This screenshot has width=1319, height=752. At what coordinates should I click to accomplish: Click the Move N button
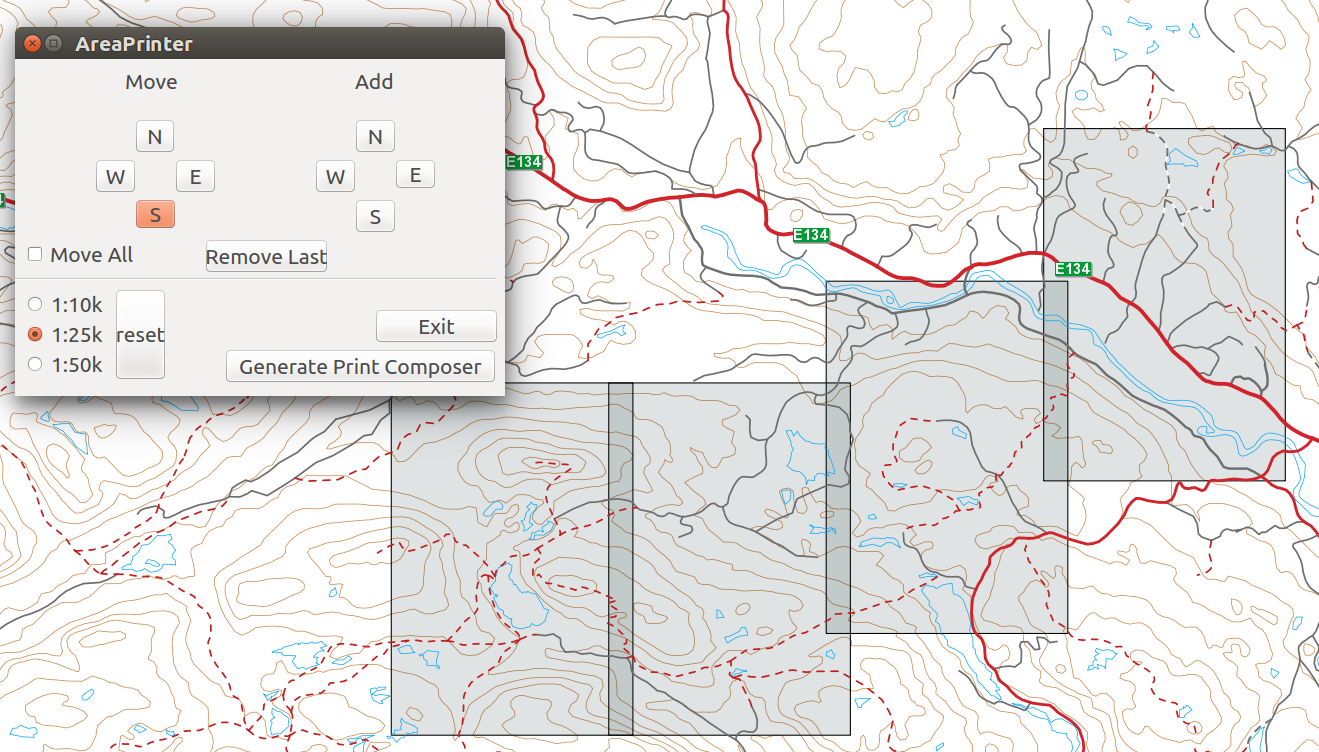point(154,137)
